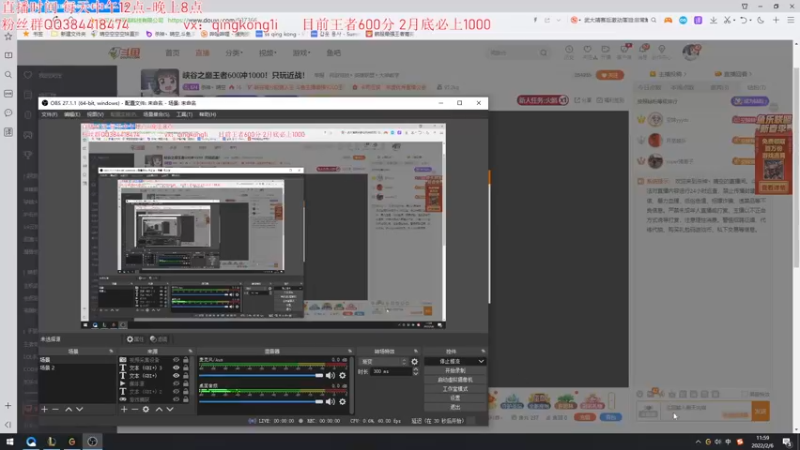Open Windows Start menu
Screen dimensions: 800x450
[x=9, y=441]
